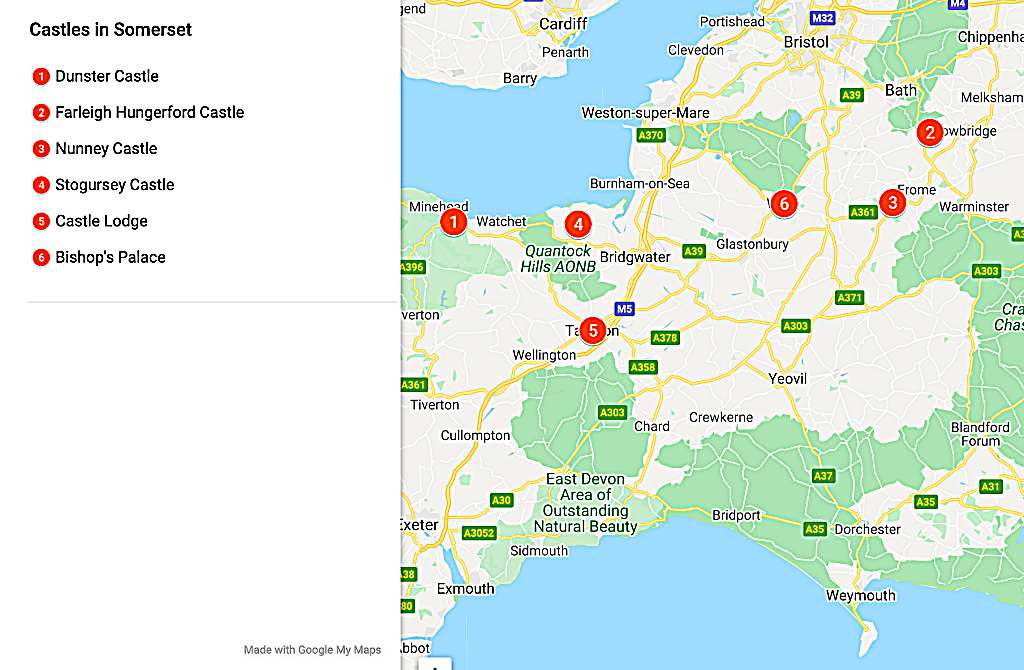The image size is (1024, 670).
Task: Click the Castles in Somerset title
Action: coord(110,29)
